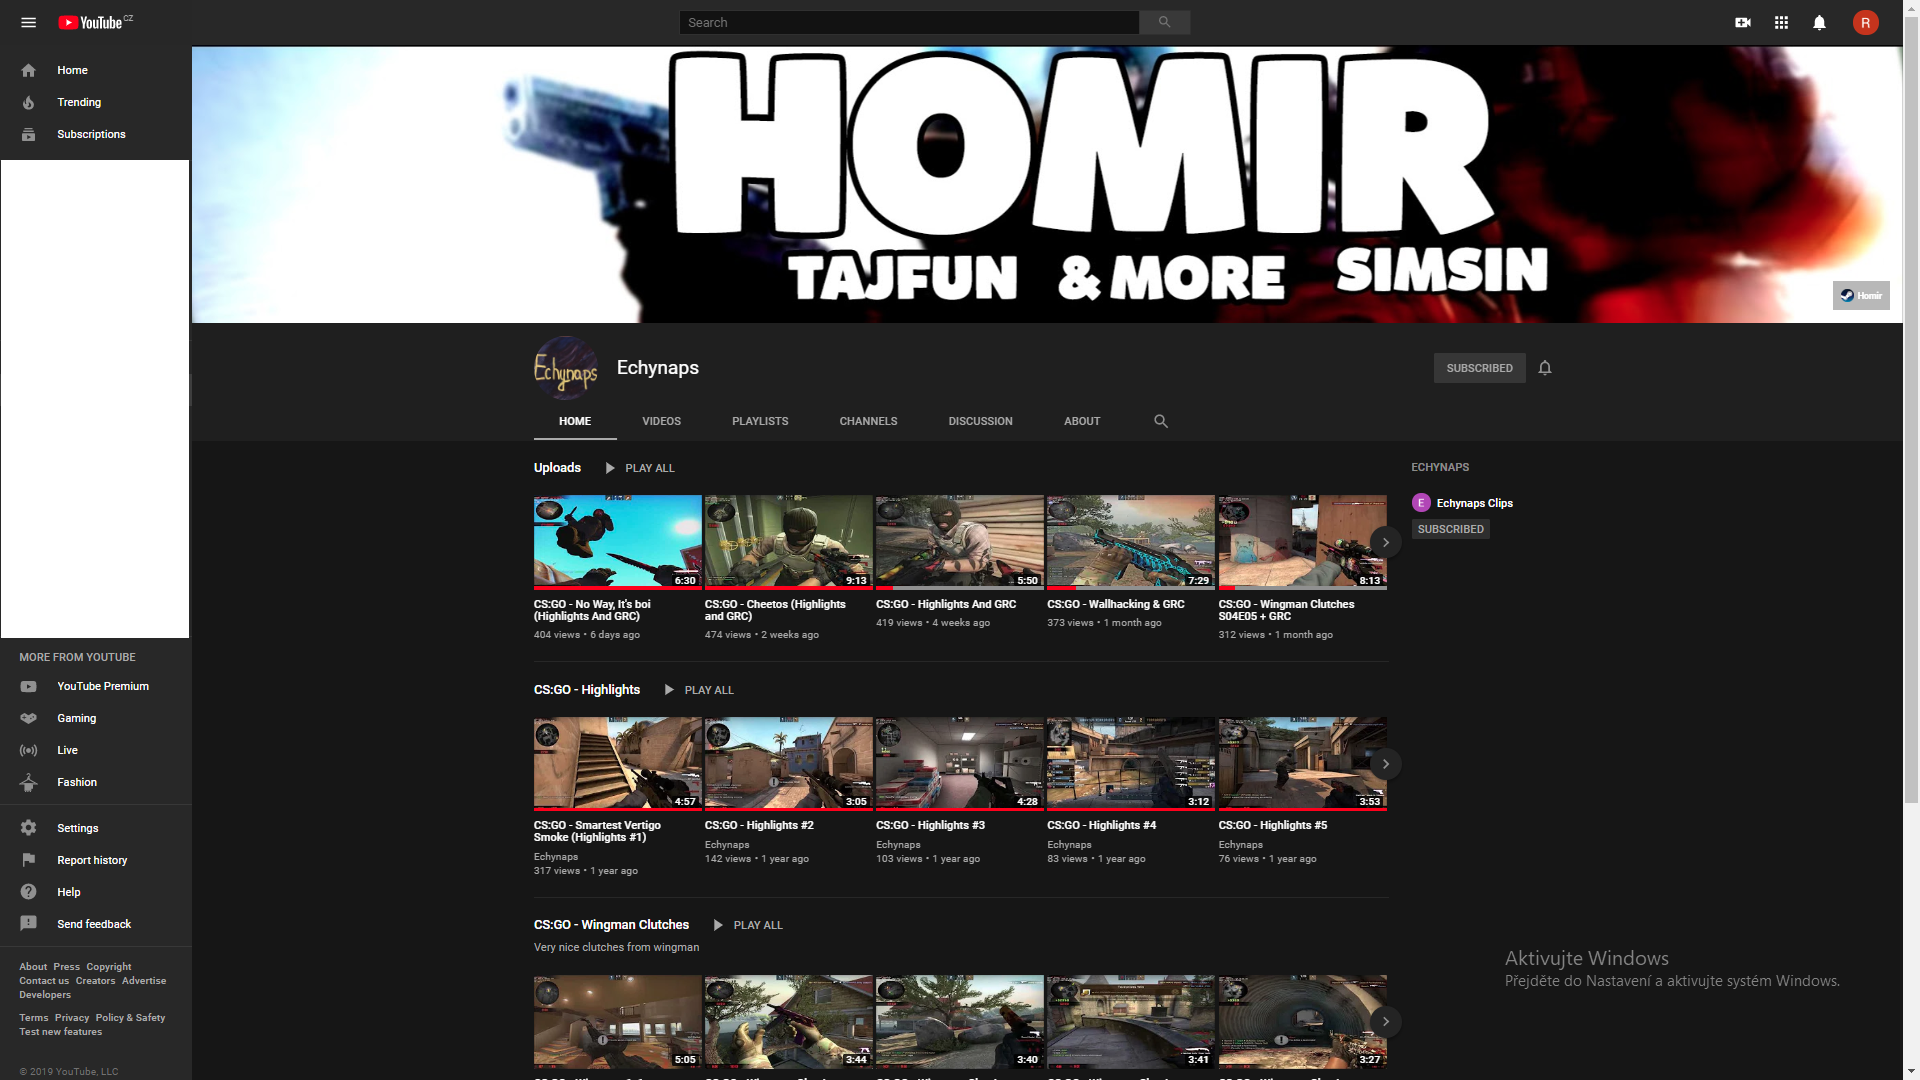Switch to the Playlists tab
Screen dimensions: 1920x1080
[x=760, y=421]
